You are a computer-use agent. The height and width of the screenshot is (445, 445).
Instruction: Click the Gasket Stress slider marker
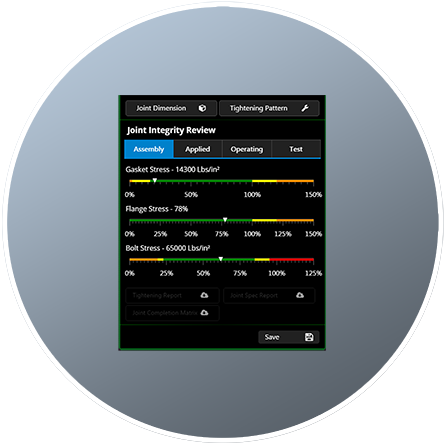pyautogui.click(x=155, y=181)
